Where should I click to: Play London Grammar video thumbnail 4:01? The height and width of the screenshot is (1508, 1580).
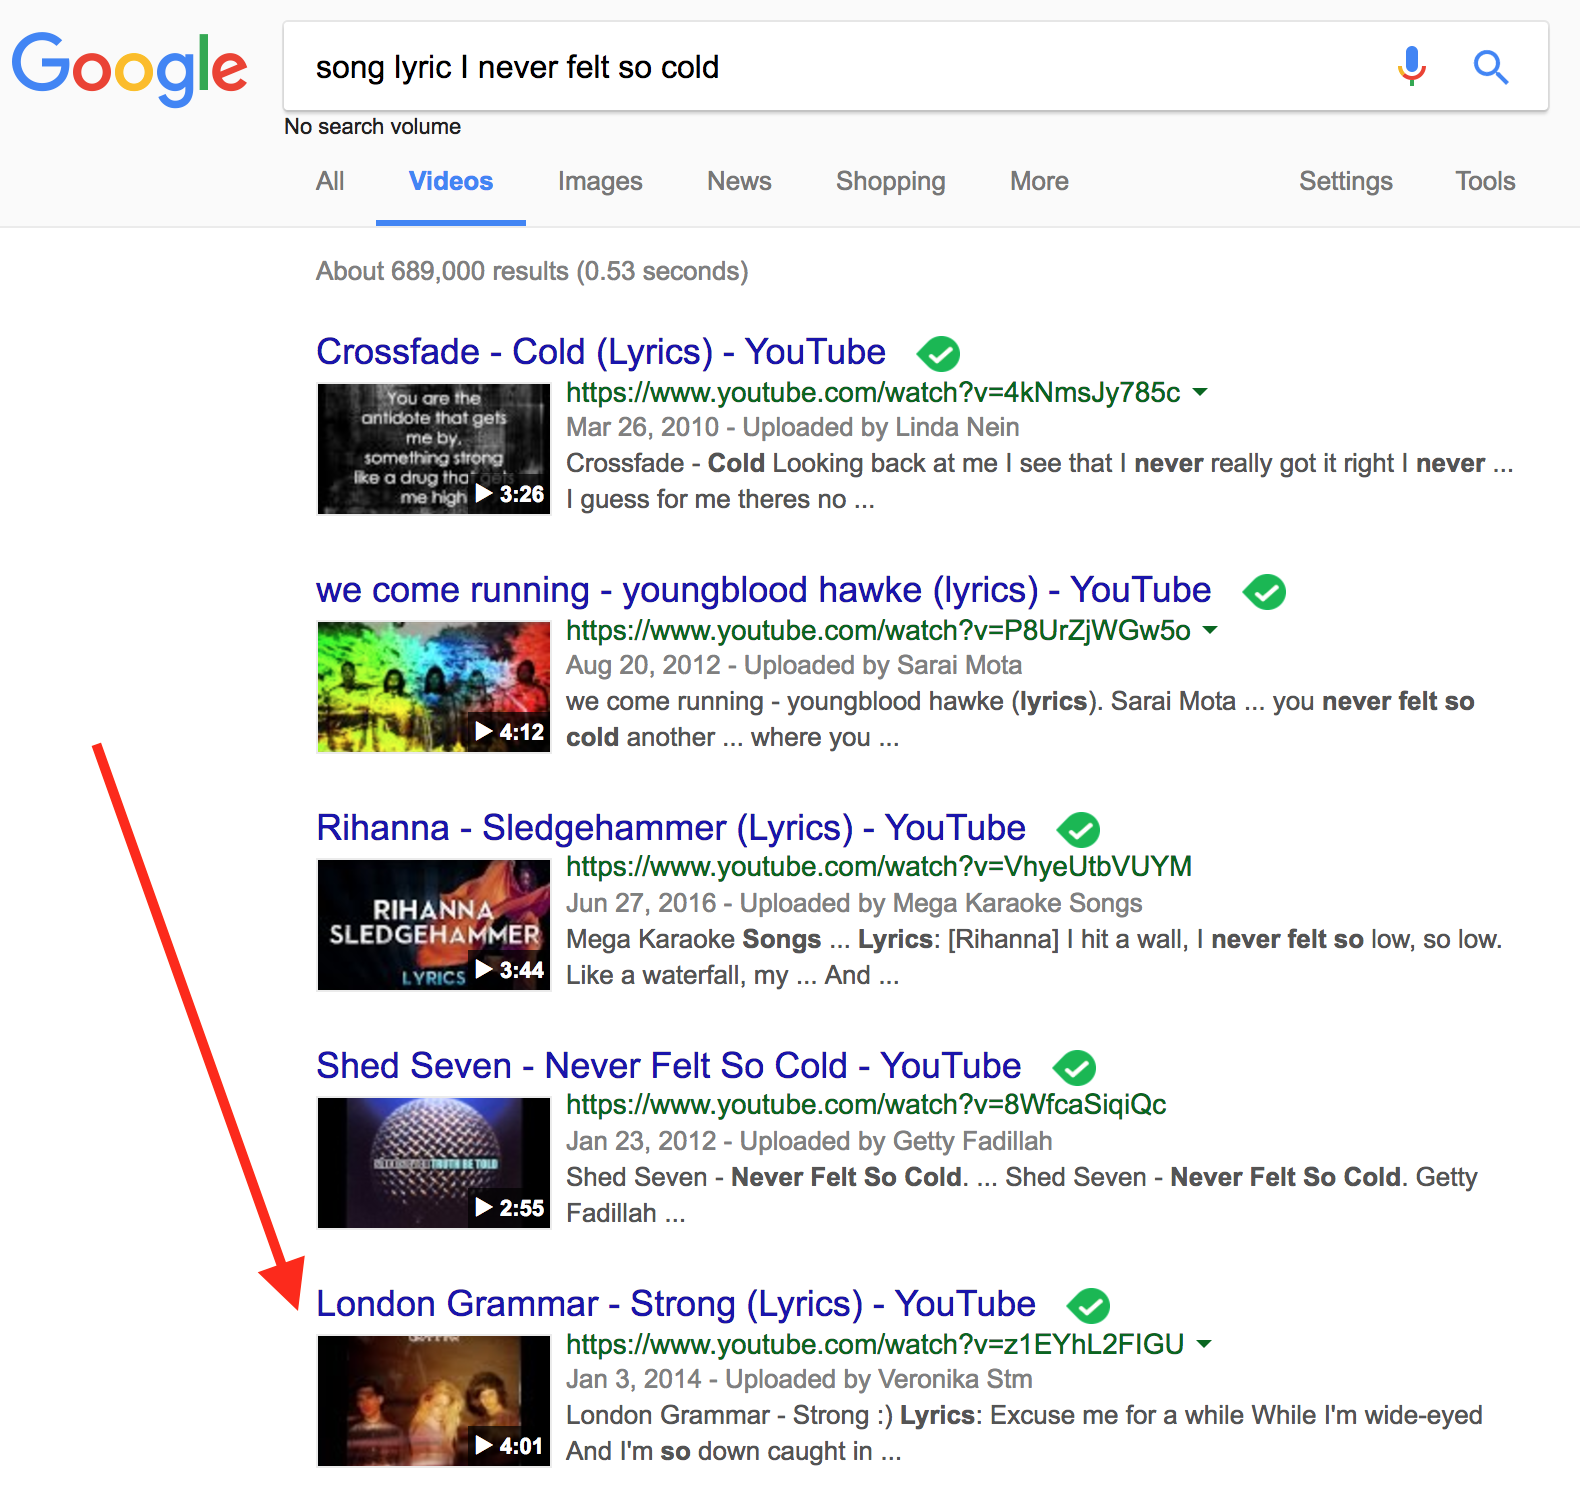point(434,1401)
